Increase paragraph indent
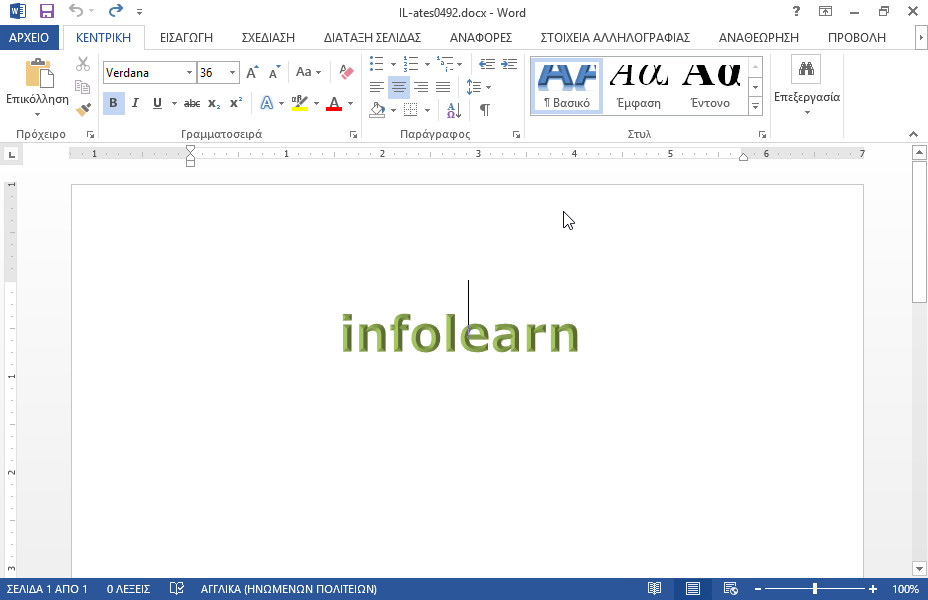928x600 pixels. [509, 64]
